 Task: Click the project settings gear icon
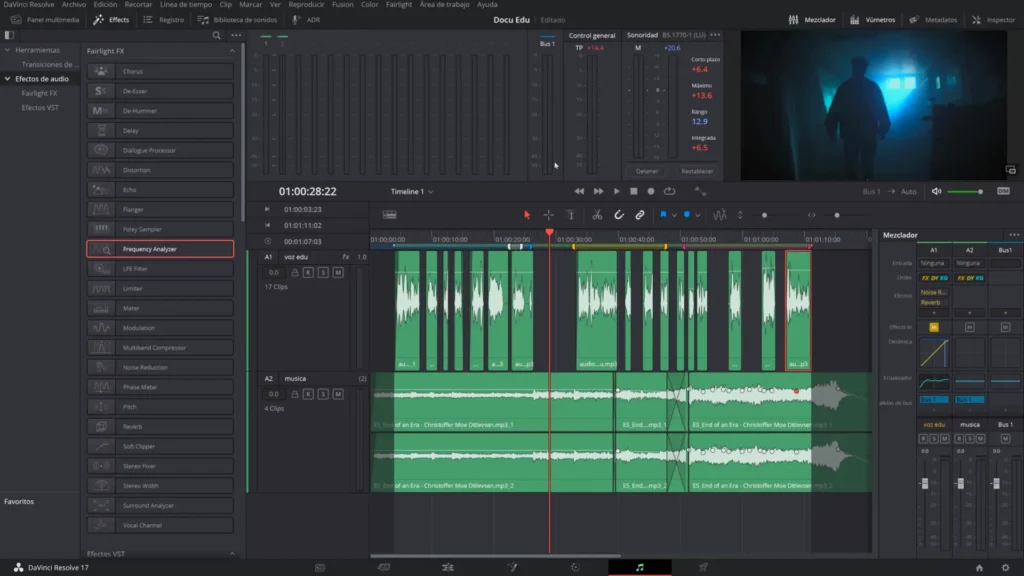click(1005, 567)
